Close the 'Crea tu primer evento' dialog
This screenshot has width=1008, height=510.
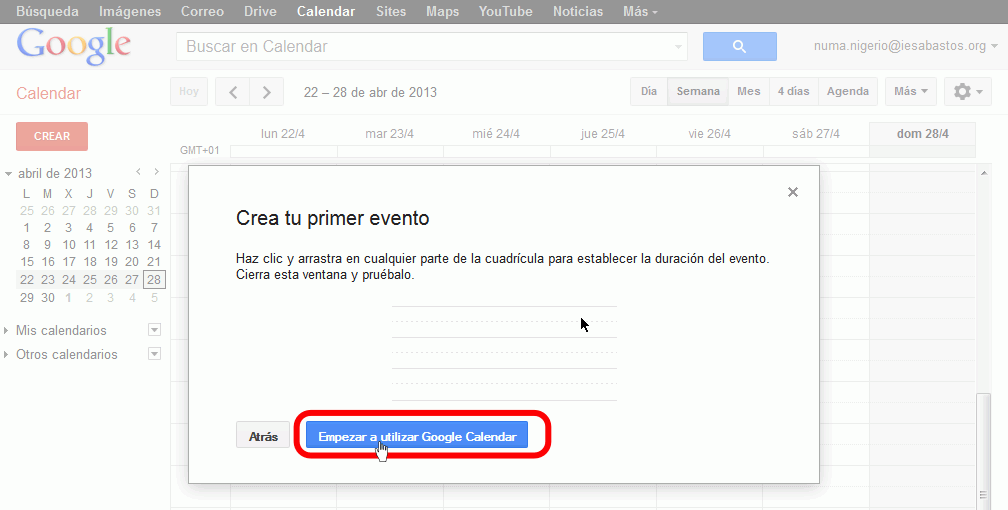coord(793,192)
